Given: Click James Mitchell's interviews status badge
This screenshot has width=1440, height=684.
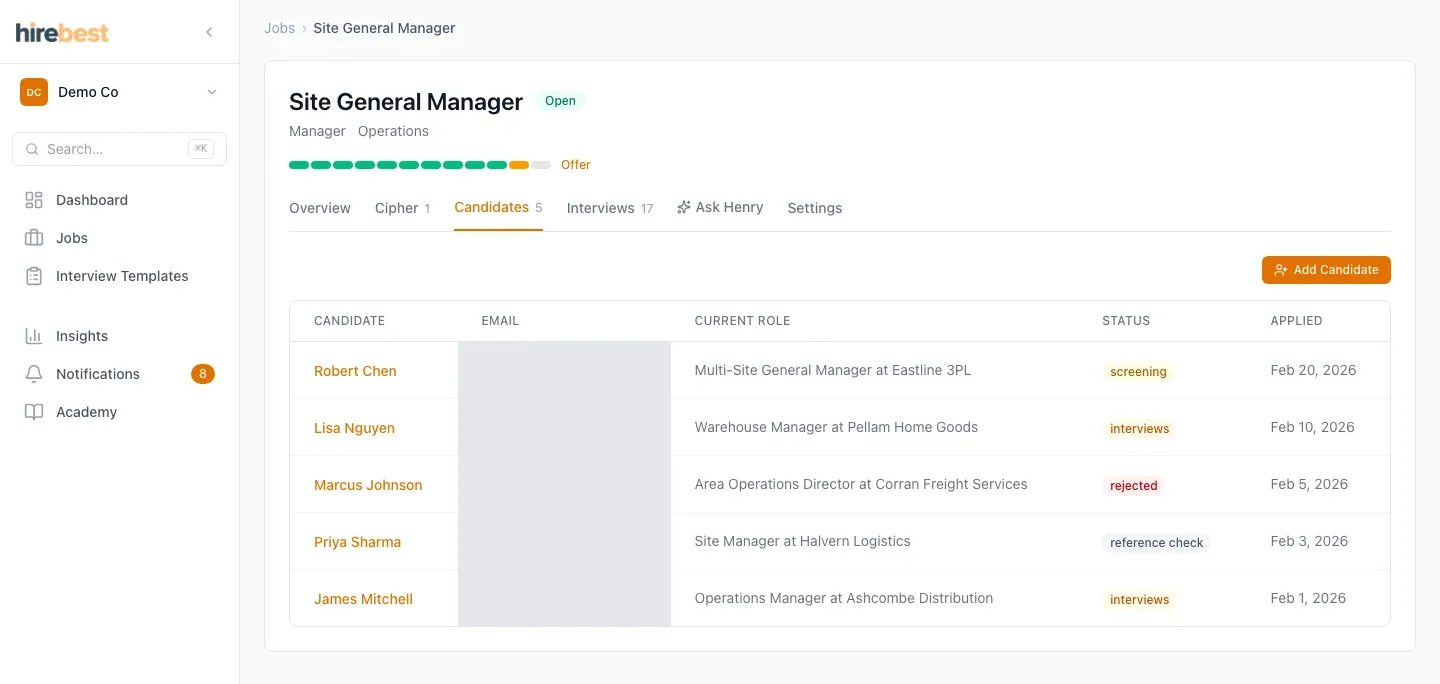Looking at the screenshot, I should [1139, 600].
